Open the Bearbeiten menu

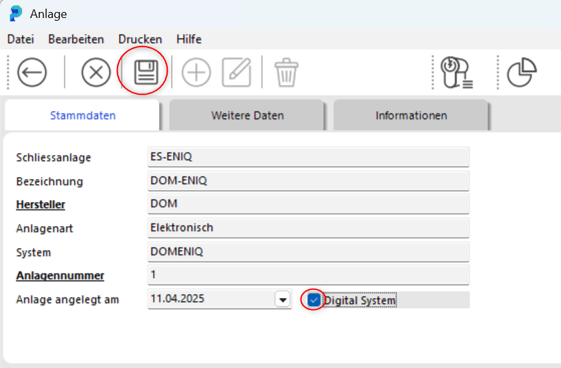pyautogui.click(x=76, y=39)
